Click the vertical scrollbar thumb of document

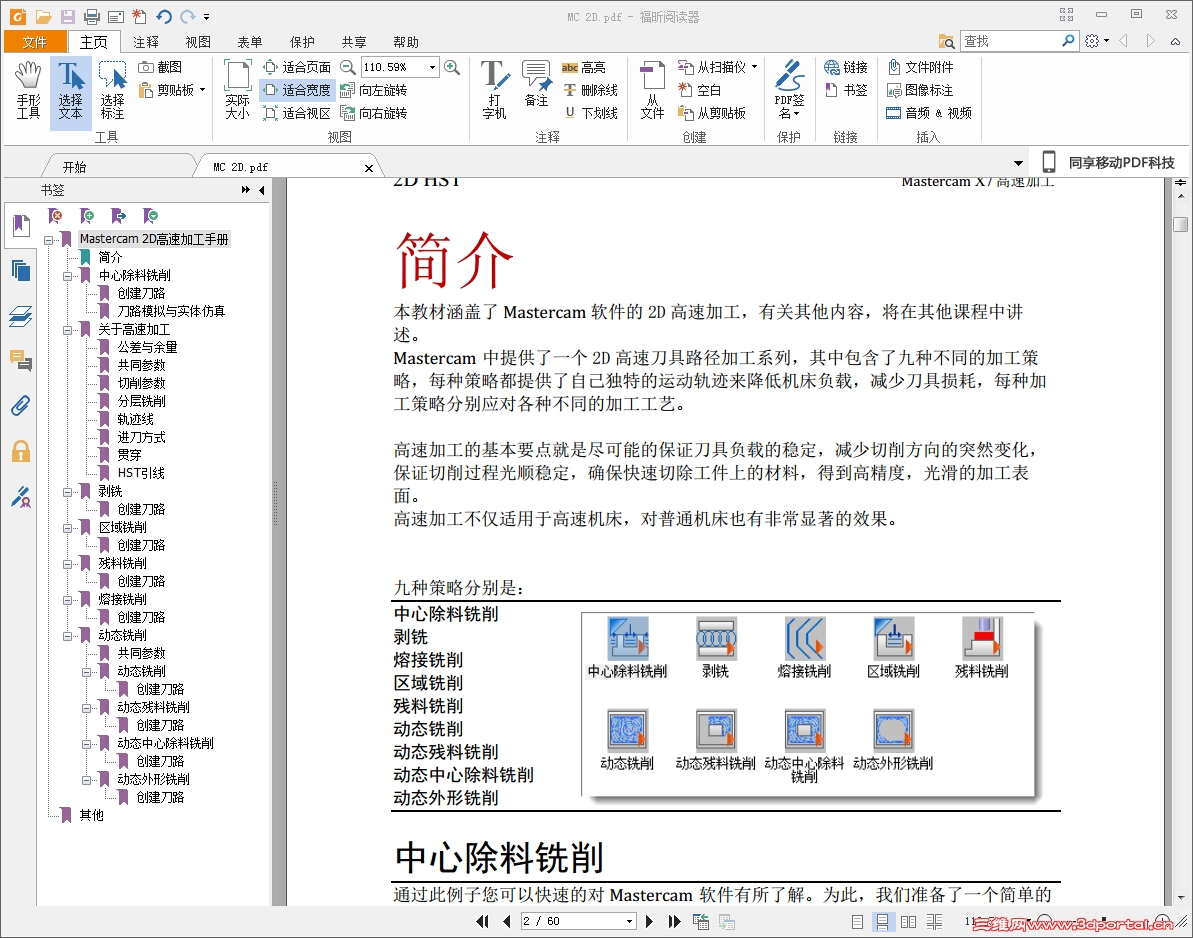tap(1180, 224)
